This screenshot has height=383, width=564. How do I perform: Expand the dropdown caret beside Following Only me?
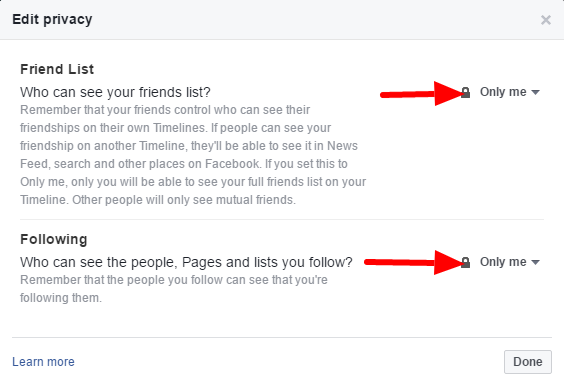click(535, 263)
